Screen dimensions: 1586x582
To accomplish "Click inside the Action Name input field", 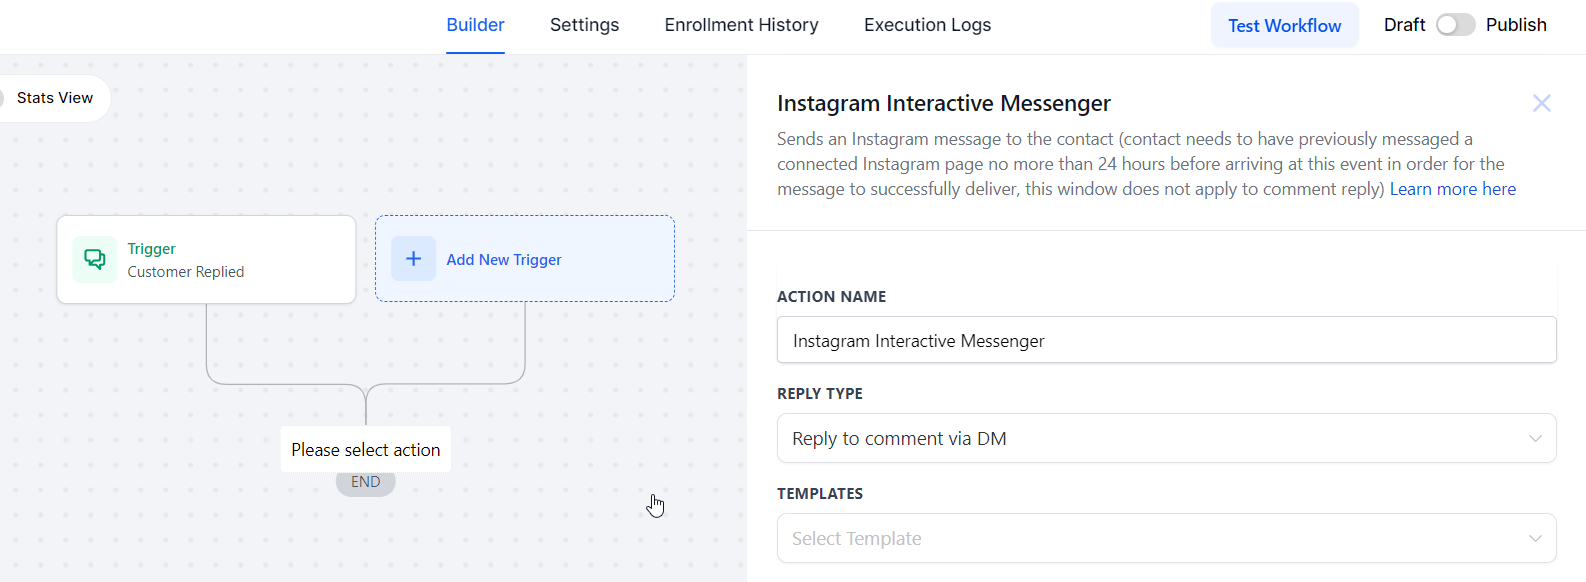I will 1166,340.
